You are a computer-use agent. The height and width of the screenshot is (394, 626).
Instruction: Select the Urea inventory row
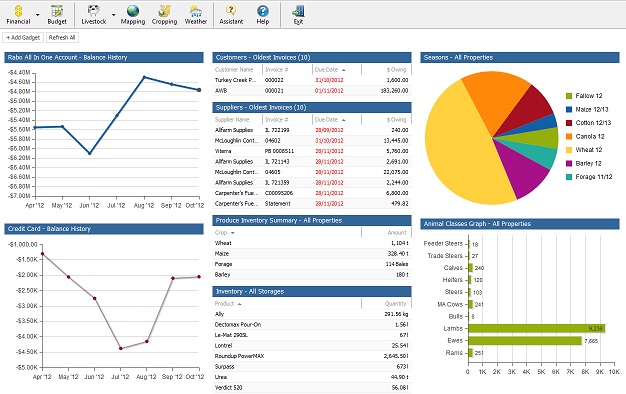point(312,377)
